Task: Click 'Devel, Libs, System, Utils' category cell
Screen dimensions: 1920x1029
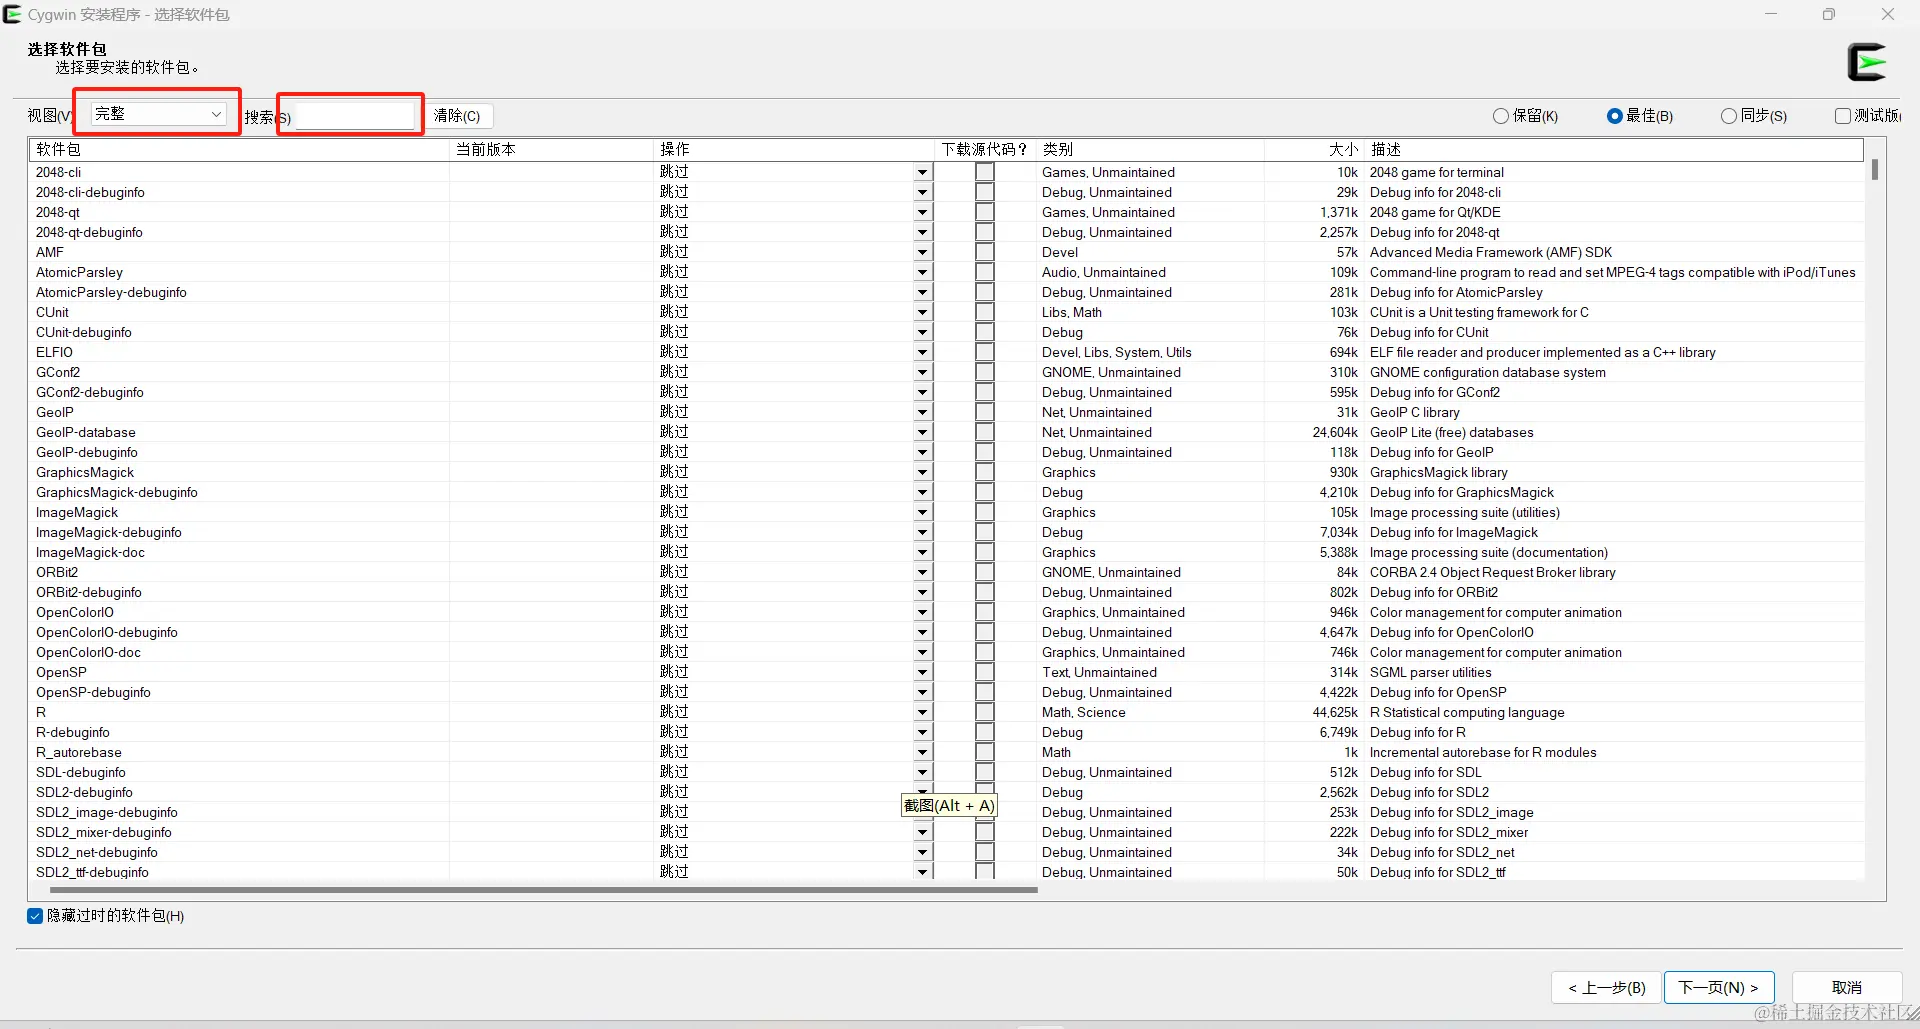Action: coord(1116,353)
